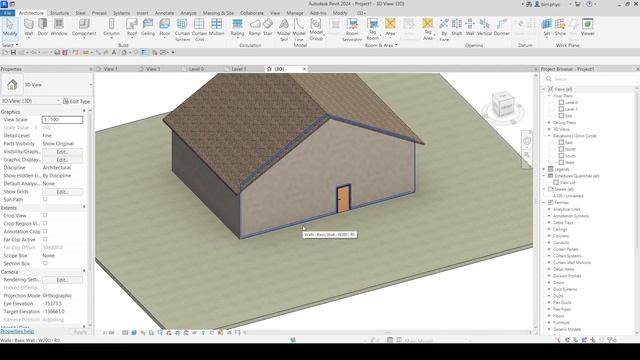Select the Model Text tool

284,29
